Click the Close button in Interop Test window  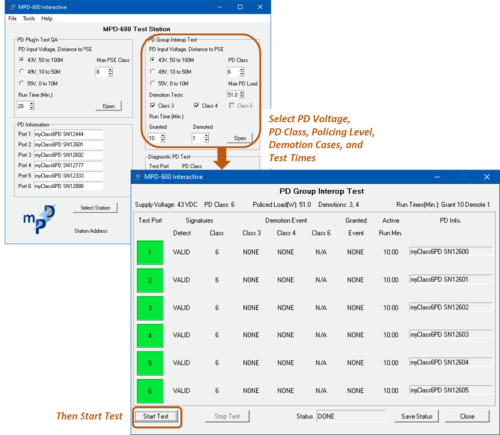[467, 416]
